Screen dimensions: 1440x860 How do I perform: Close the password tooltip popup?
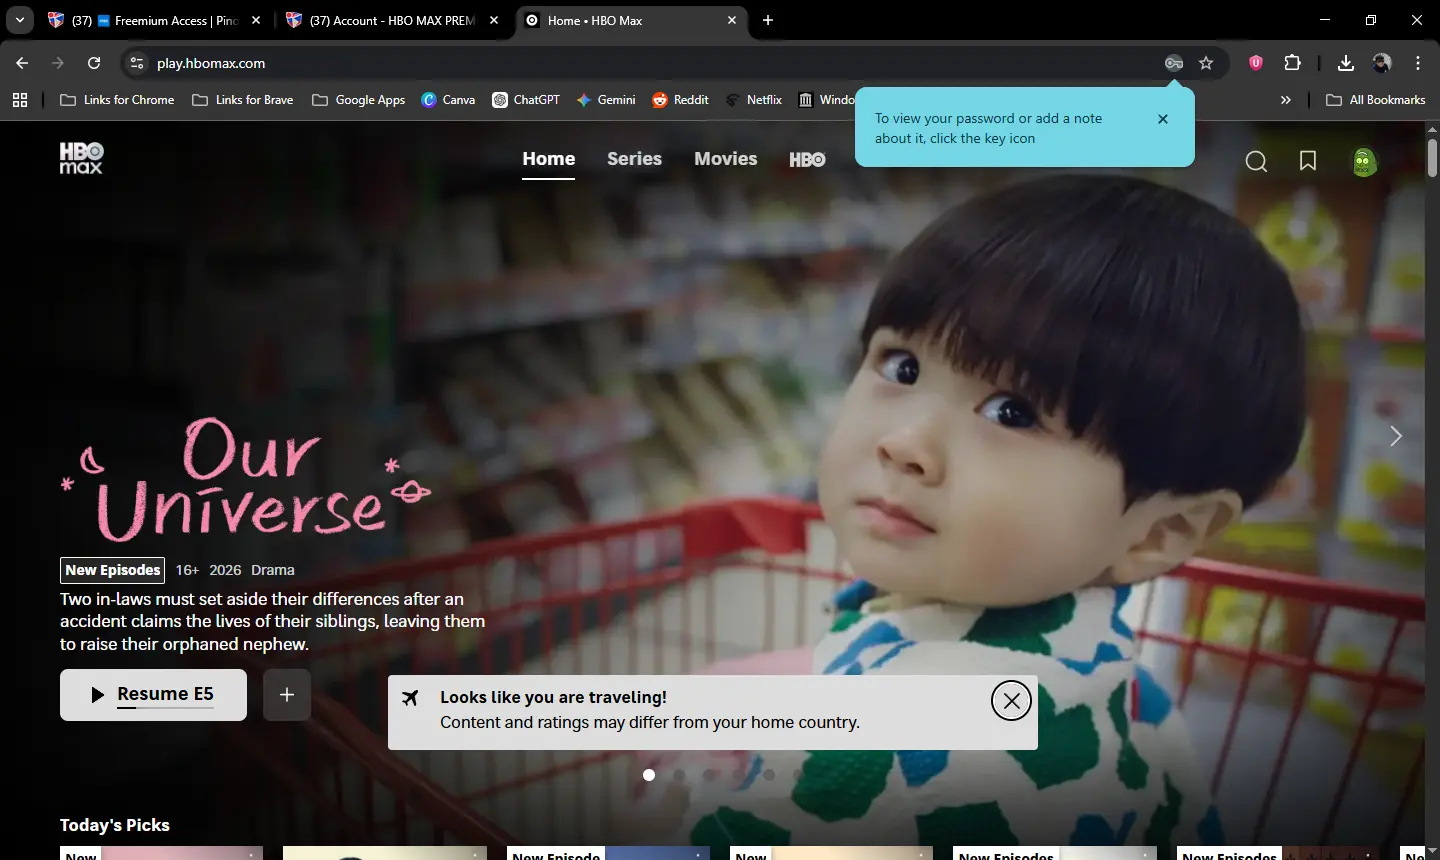coord(1163,119)
